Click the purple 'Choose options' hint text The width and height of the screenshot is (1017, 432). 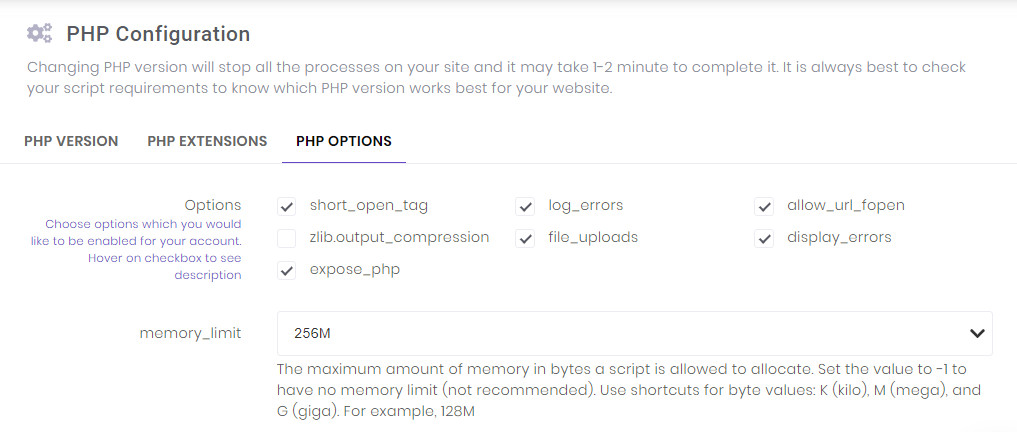(x=143, y=249)
